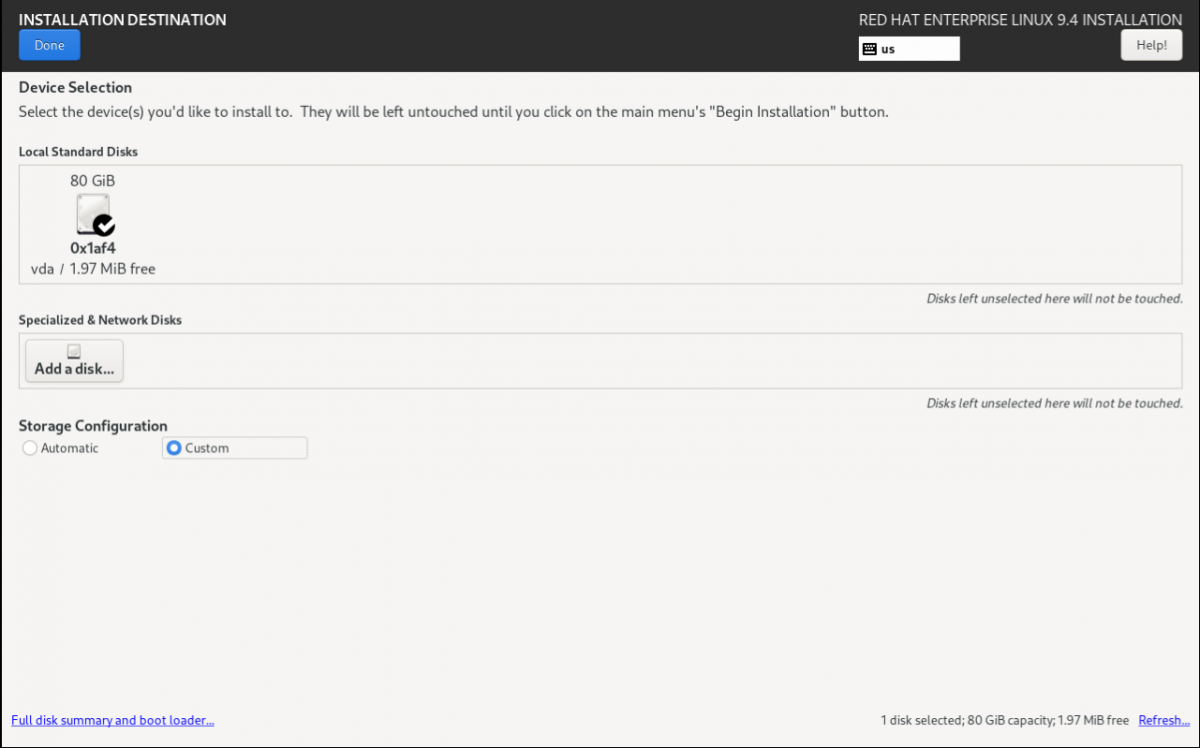The image size is (1200, 748).
Task: Click the 0x1af4 disk model label
Action: pyautogui.click(x=93, y=248)
